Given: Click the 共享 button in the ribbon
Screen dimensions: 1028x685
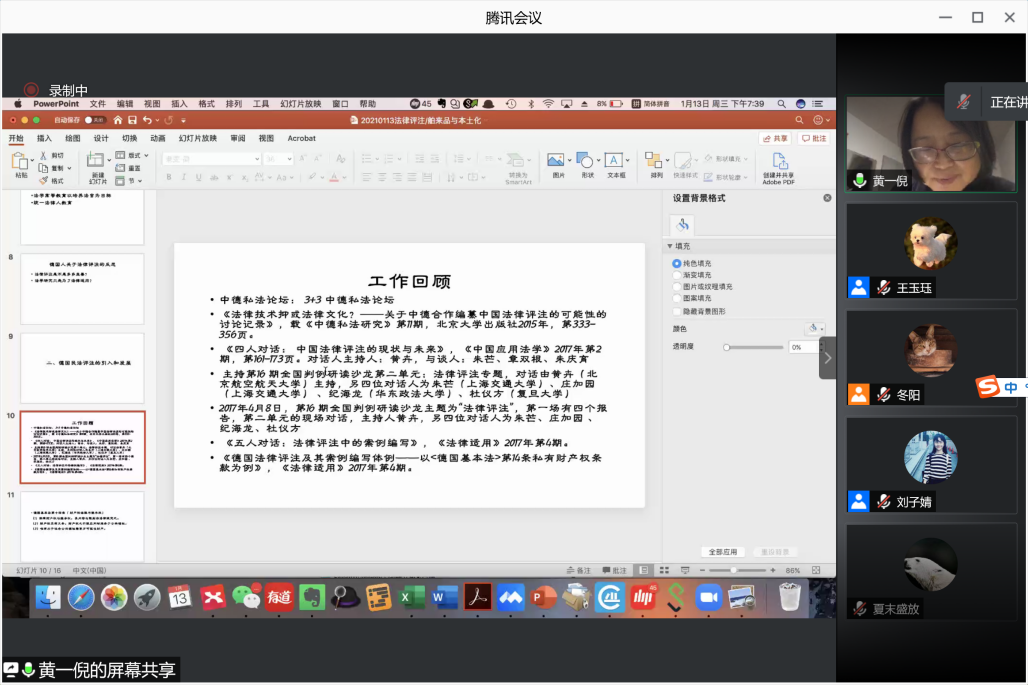Looking at the screenshot, I should tap(776, 138).
